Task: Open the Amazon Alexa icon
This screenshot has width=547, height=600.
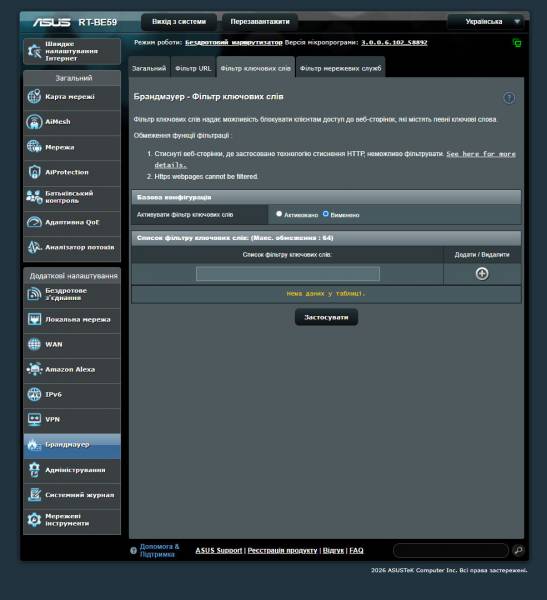Action: [x=34, y=369]
